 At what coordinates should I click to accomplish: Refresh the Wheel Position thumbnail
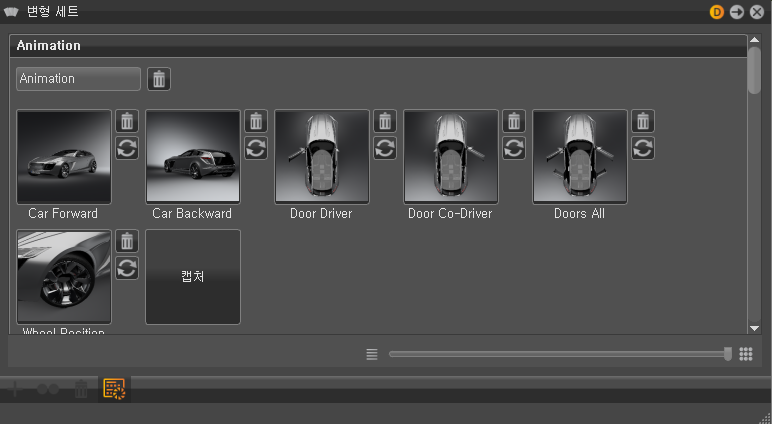tap(127, 268)
